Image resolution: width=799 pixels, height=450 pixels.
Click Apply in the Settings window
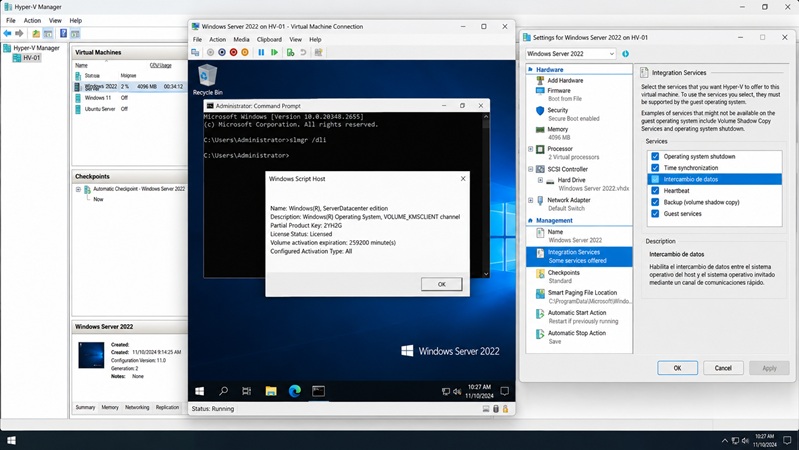(x=769, y=368)
